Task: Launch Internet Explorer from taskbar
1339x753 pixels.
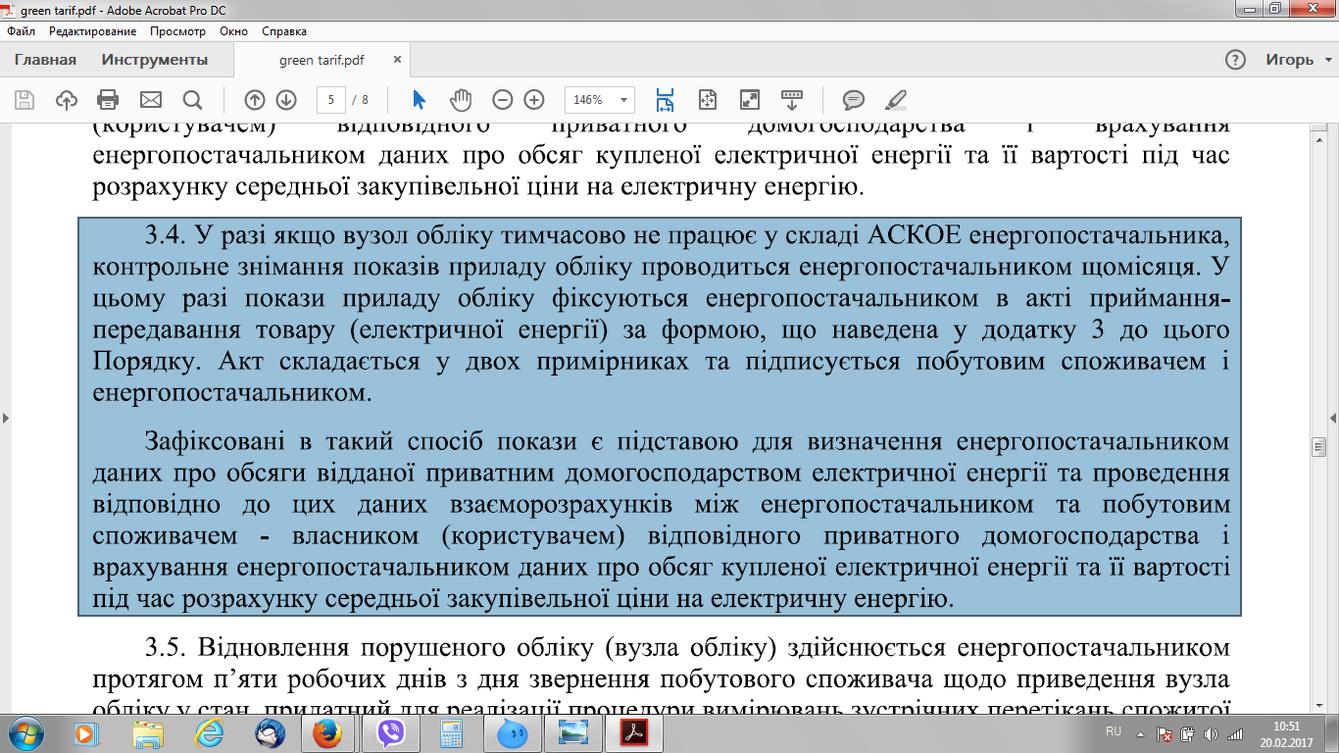Action: click(210, 734)
